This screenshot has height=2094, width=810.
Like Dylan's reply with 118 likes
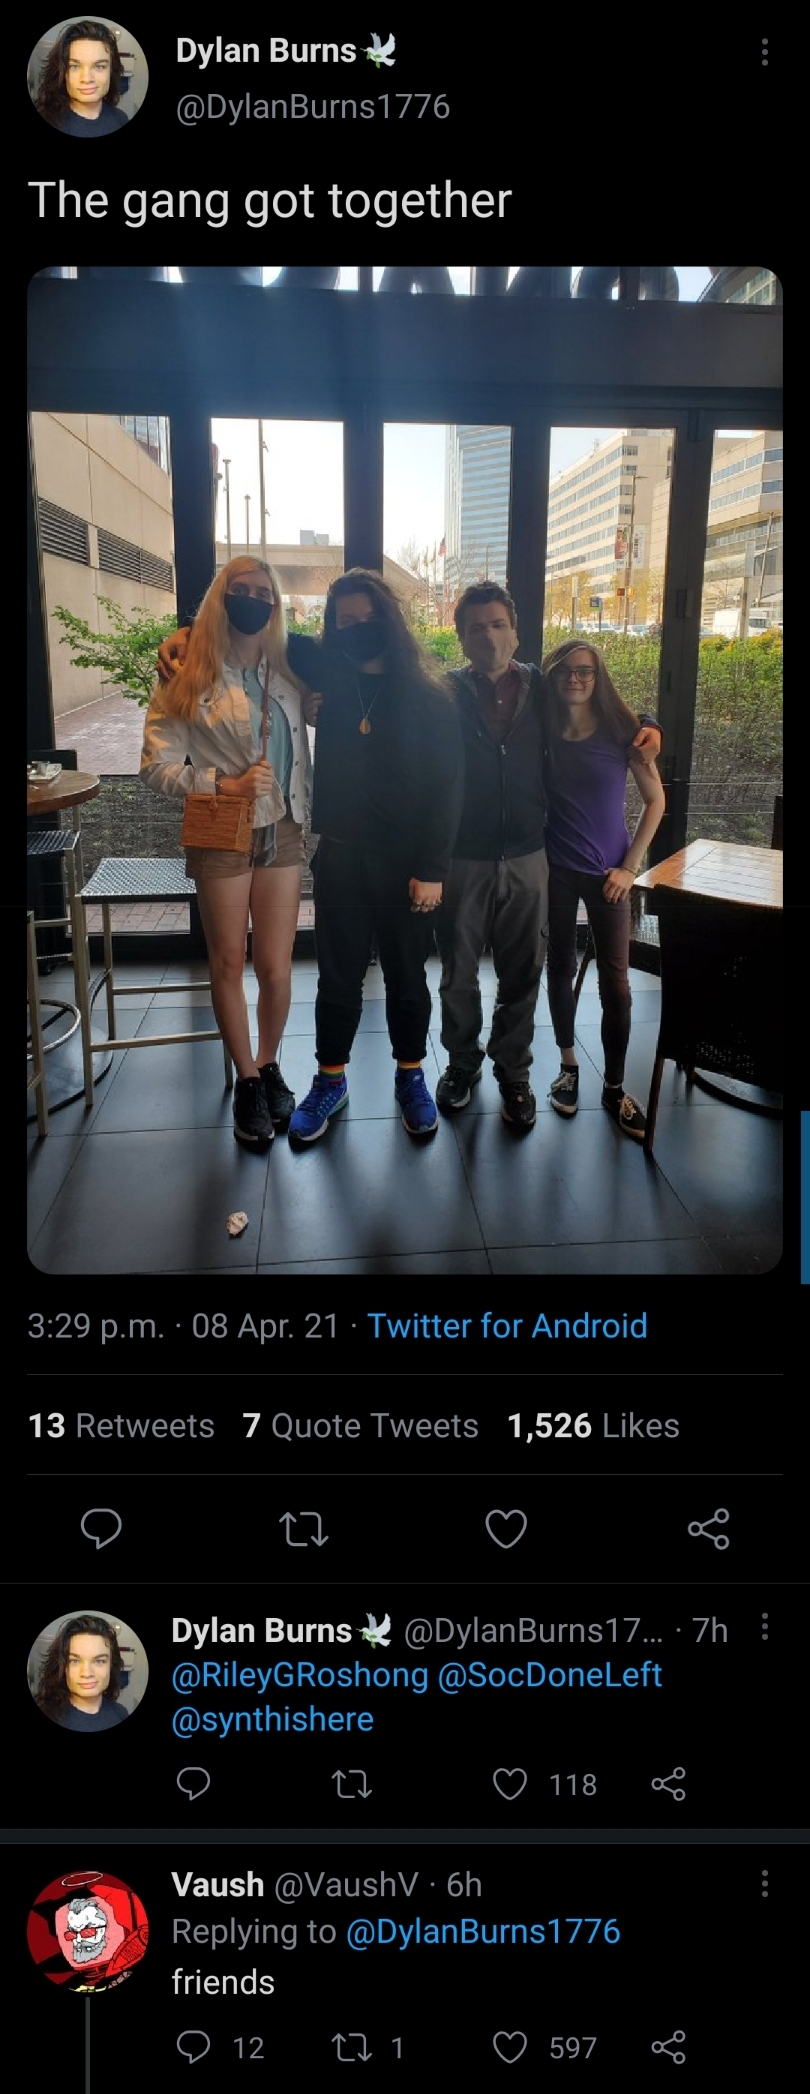[510, 1785]
